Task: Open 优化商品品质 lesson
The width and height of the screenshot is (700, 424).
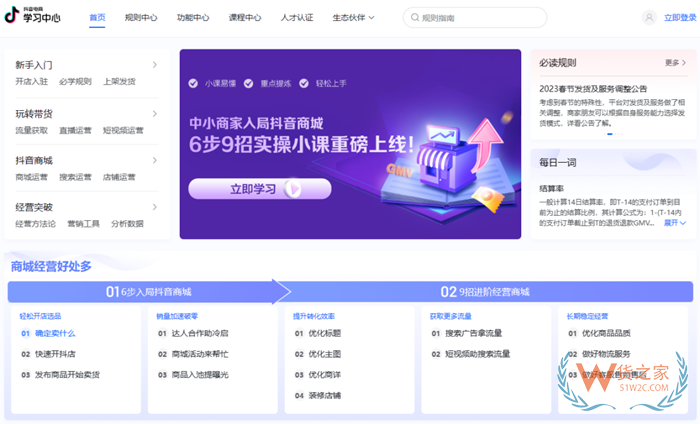Action: [606, 333]
